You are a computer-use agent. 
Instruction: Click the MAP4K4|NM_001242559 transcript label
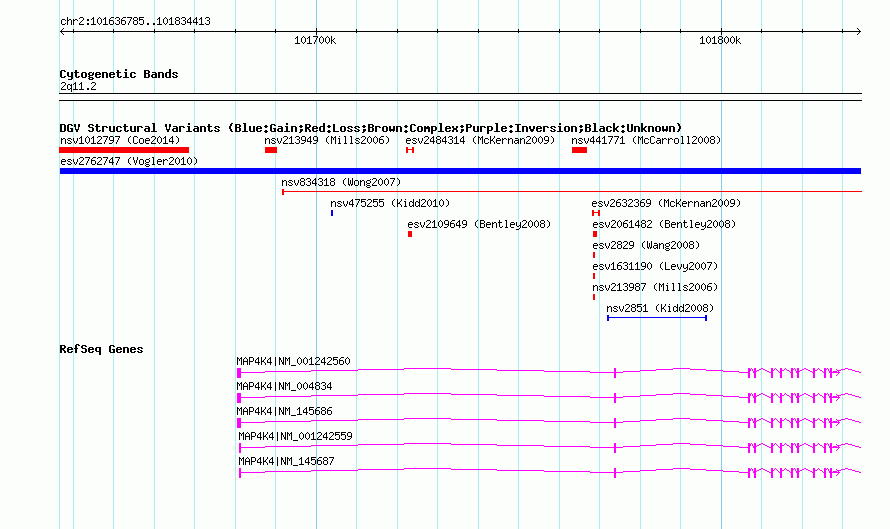[x=295, y=436]
